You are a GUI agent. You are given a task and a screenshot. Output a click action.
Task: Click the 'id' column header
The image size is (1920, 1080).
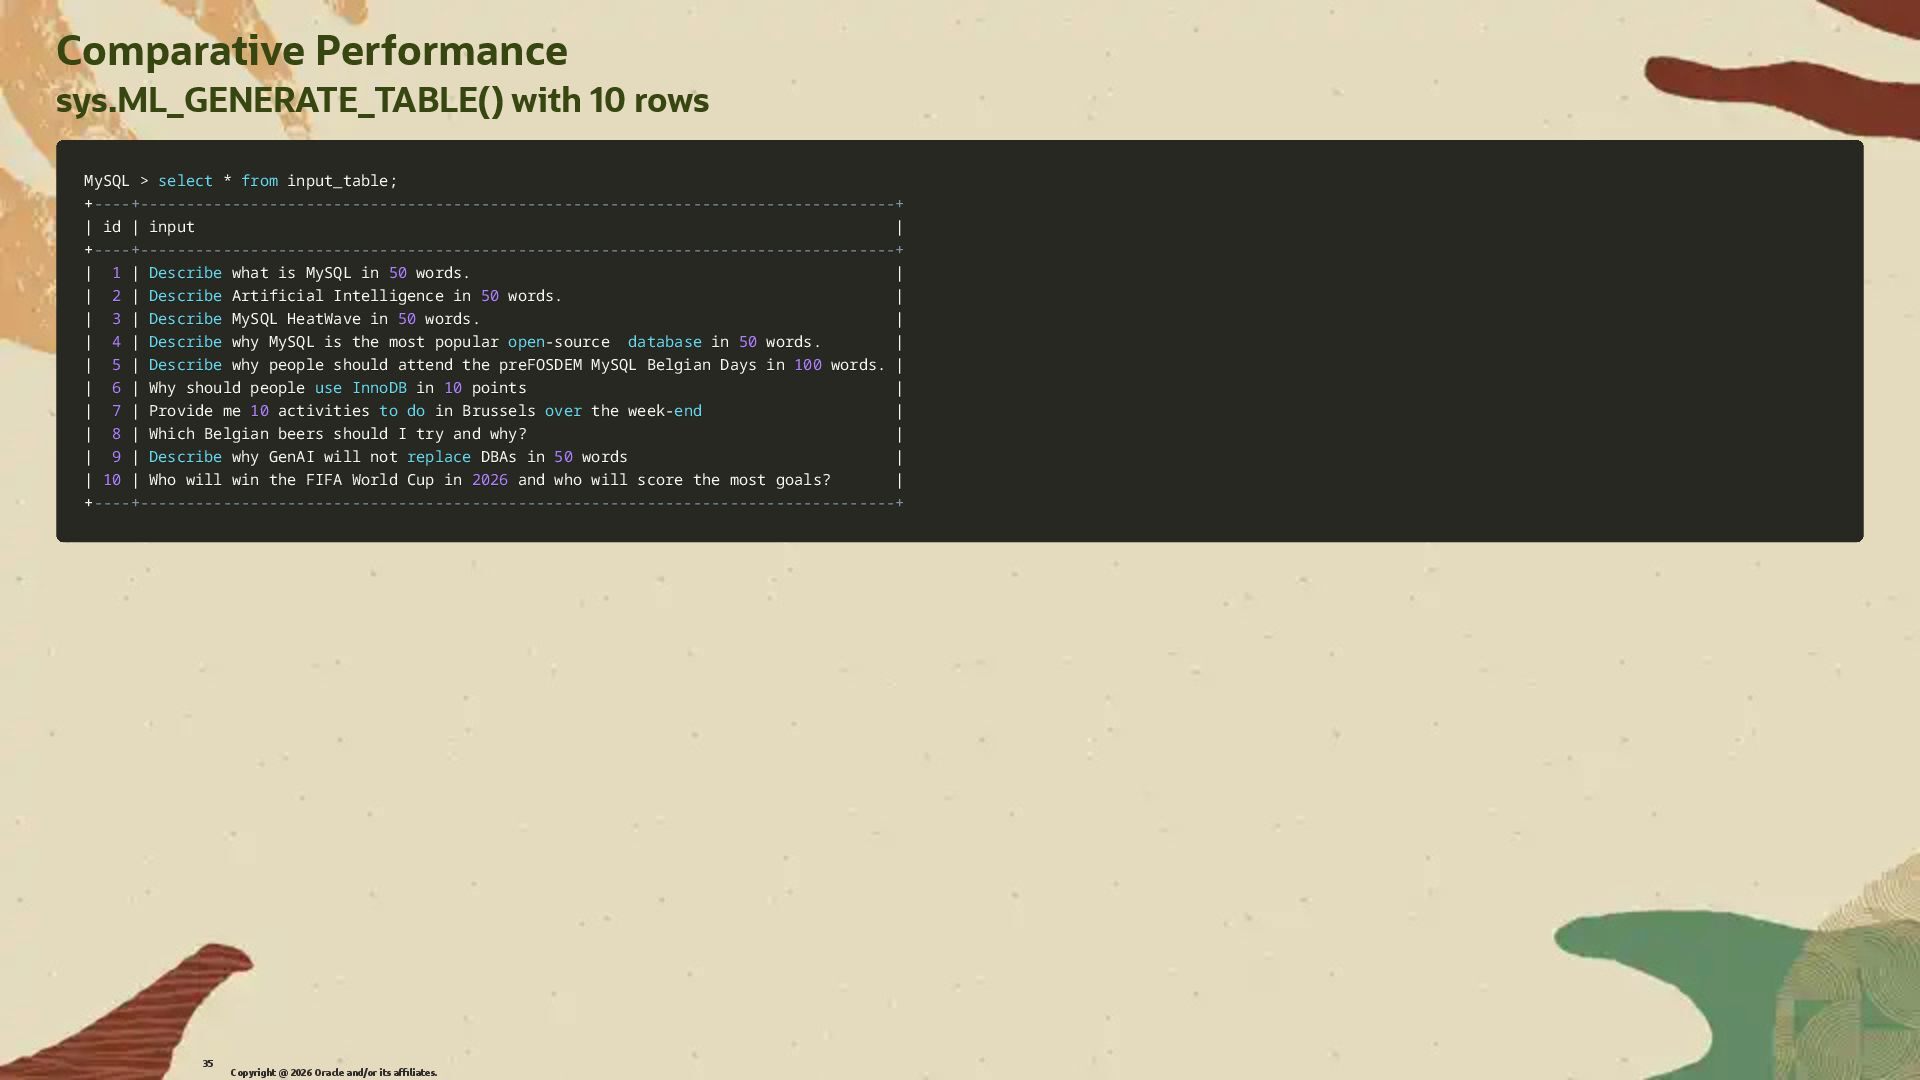[x=111, y=227]
